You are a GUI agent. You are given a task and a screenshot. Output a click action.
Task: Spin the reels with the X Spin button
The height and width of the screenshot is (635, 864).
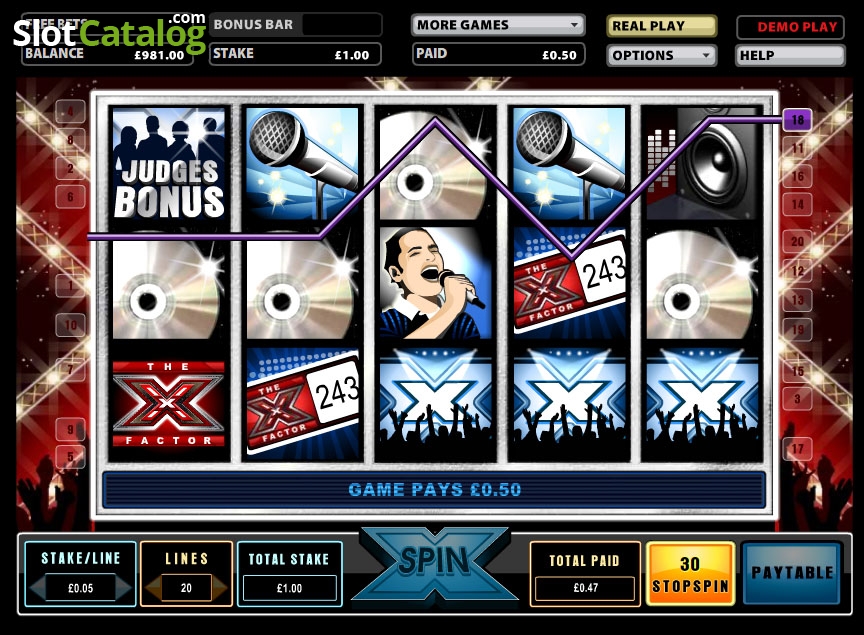pyautogui.click(x=434, y=563)
